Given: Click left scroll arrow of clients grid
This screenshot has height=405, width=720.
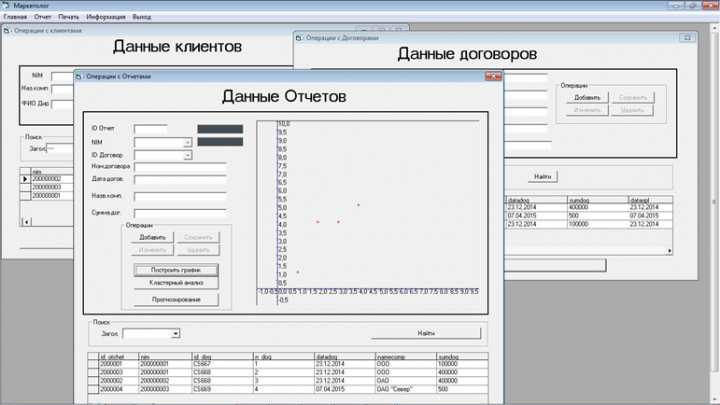Looking at the screenshot, I should pos(26,222).
